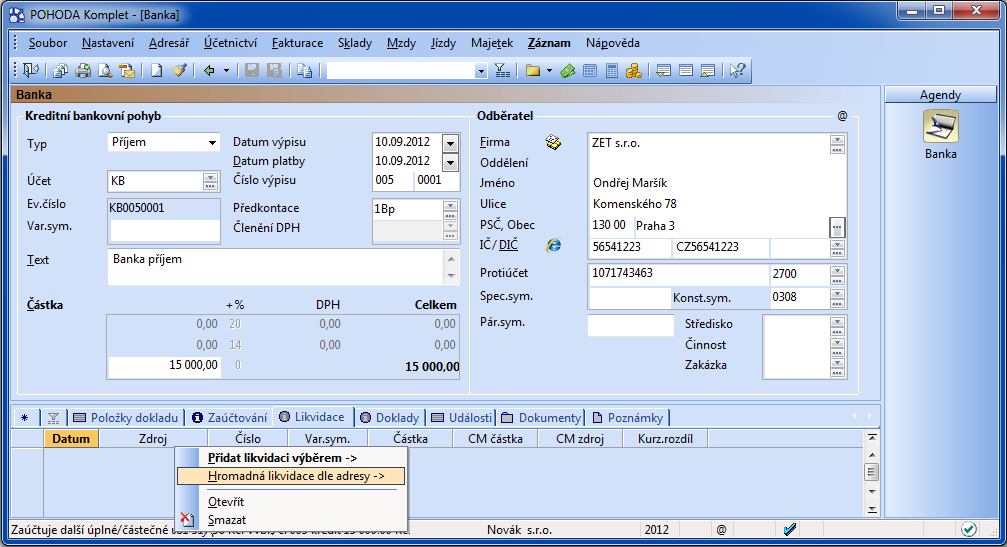The height and width of the screenshot is (547, 1007).
Task: Click the green back arrow icon
Action: pos(209,71)
